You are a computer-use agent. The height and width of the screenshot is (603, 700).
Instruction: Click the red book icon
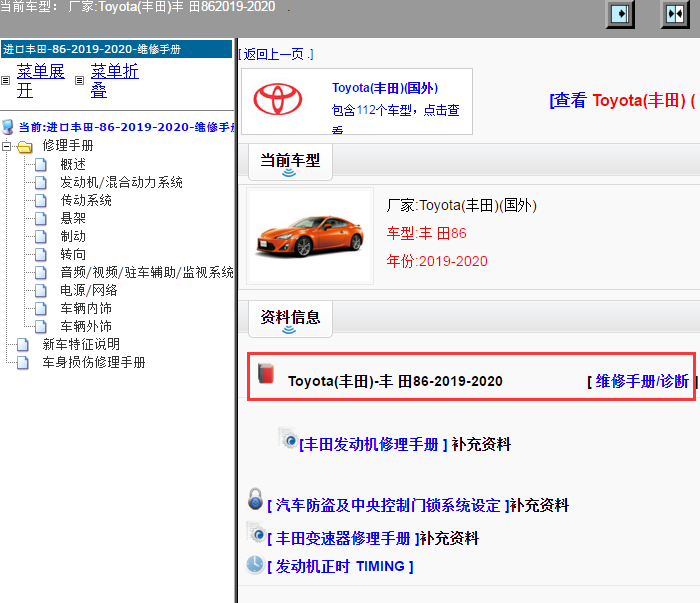266,374
